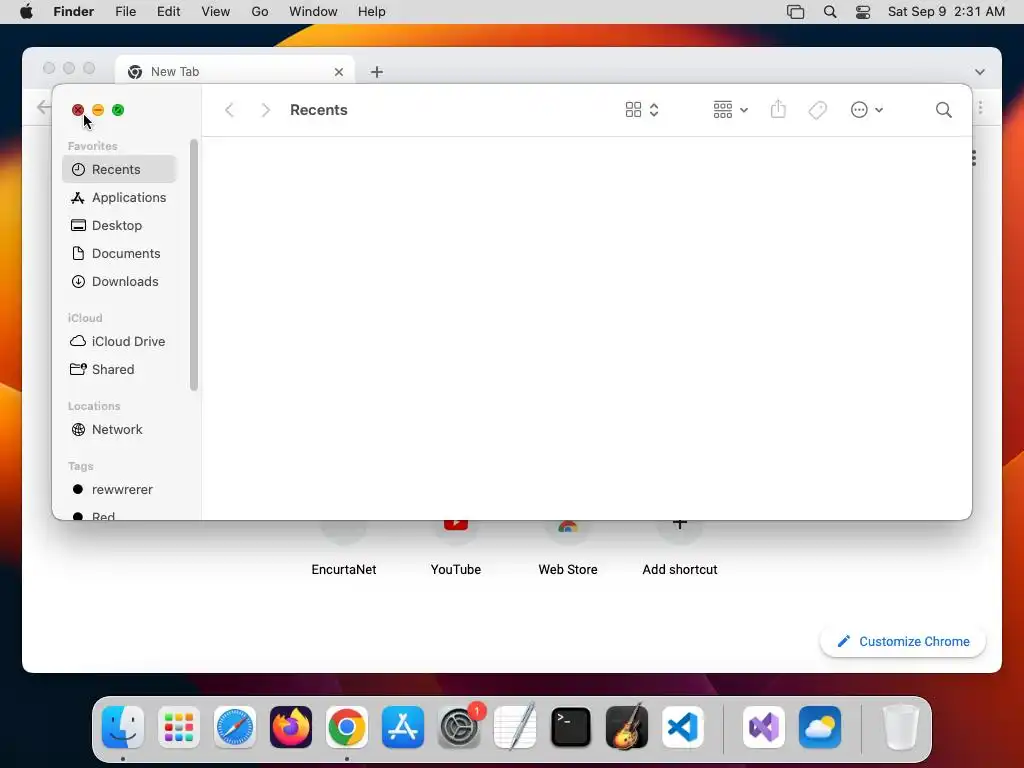Click the date and time clock

[946, 12]
